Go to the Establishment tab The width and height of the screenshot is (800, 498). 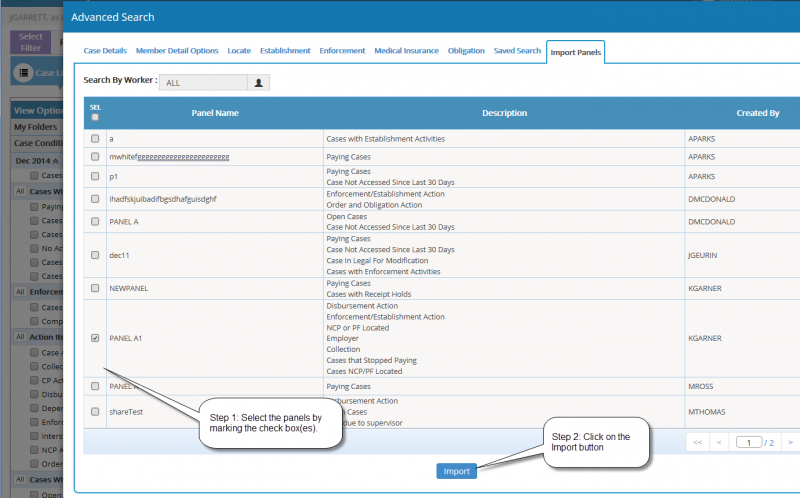click(x=285, y=51)
